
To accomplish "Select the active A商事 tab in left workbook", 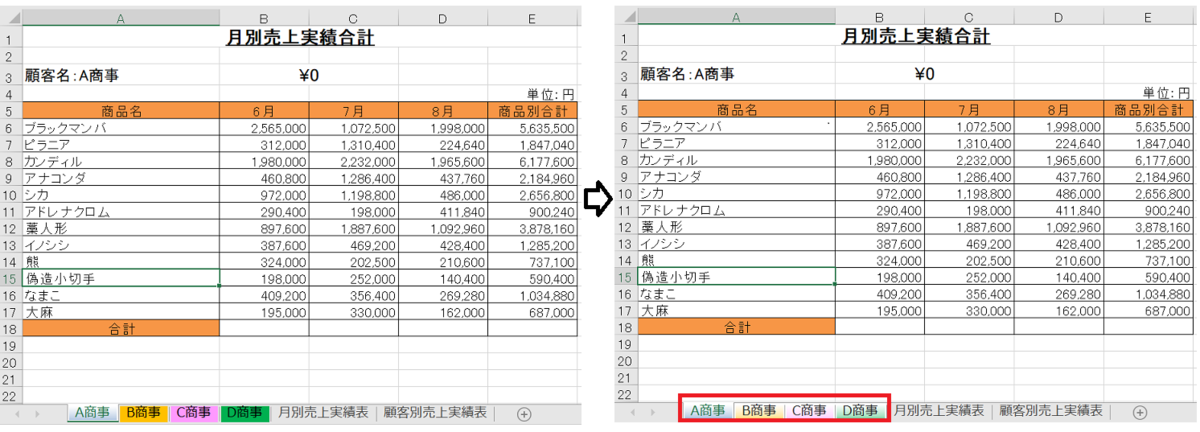I will [92, 412].
